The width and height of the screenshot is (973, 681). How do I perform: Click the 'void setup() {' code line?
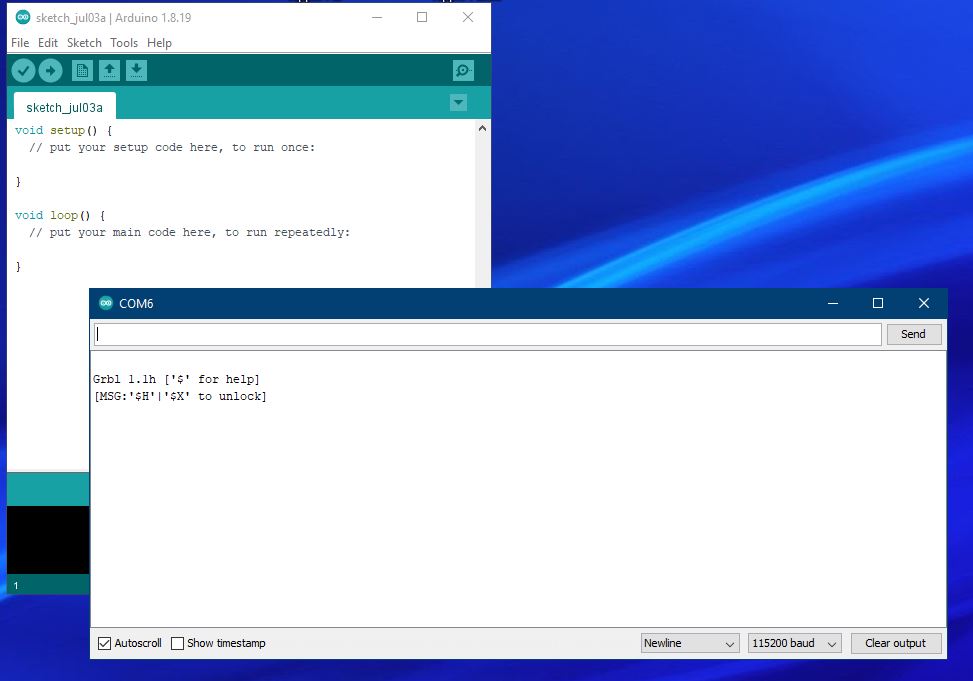pyautogui.click(x=63, y=130)
